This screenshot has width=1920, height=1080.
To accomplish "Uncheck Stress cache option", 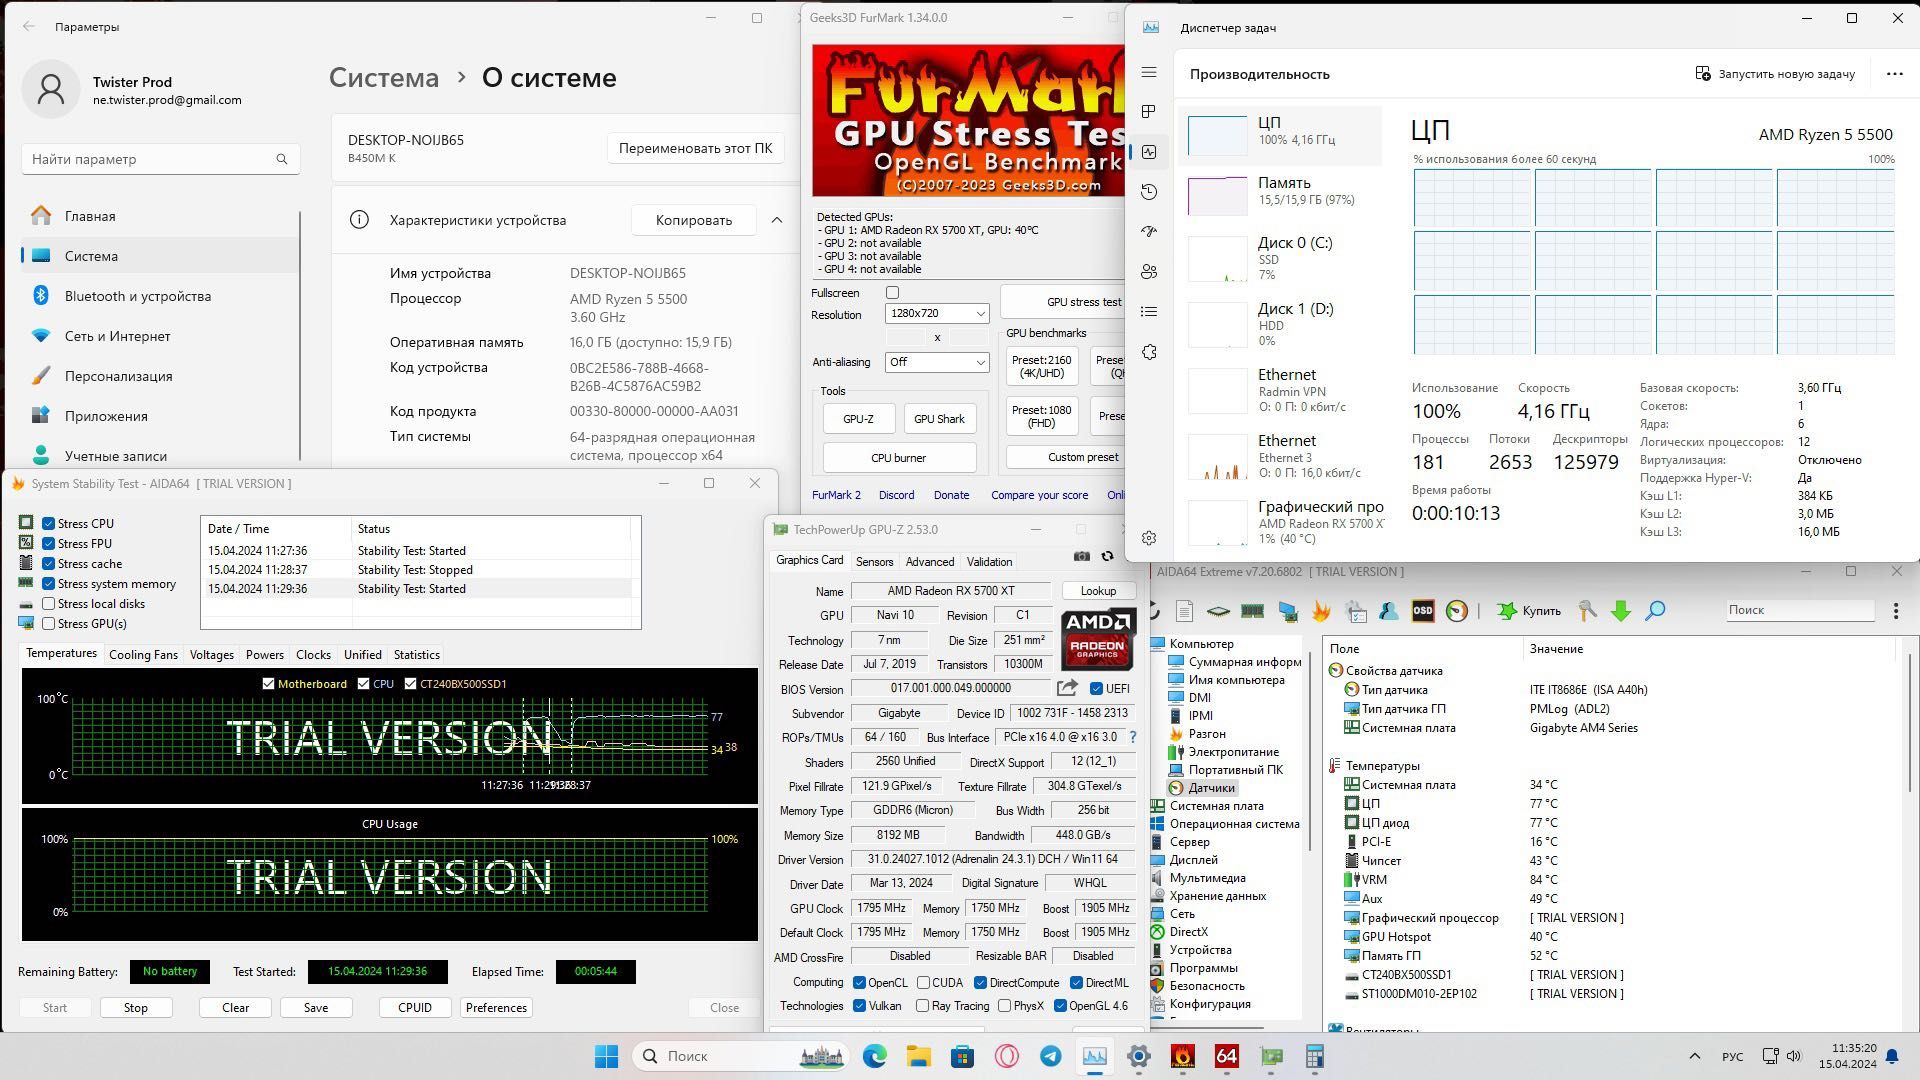I will coord(48,564).
